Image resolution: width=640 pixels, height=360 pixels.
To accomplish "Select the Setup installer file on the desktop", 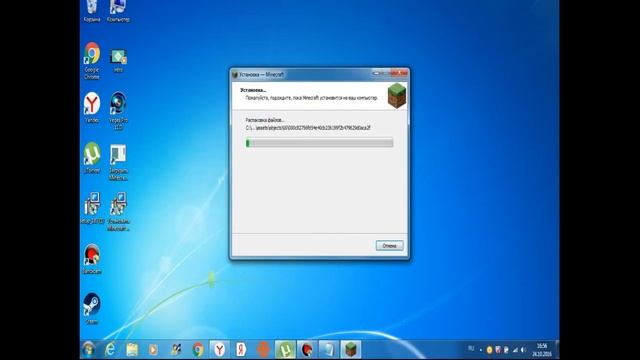I will (92, 208).
